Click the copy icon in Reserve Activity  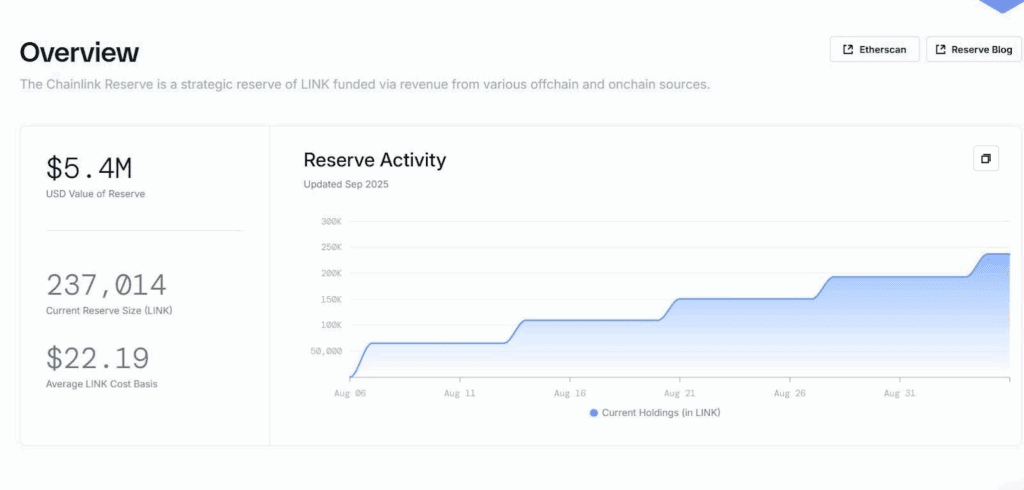coord(985,159)
